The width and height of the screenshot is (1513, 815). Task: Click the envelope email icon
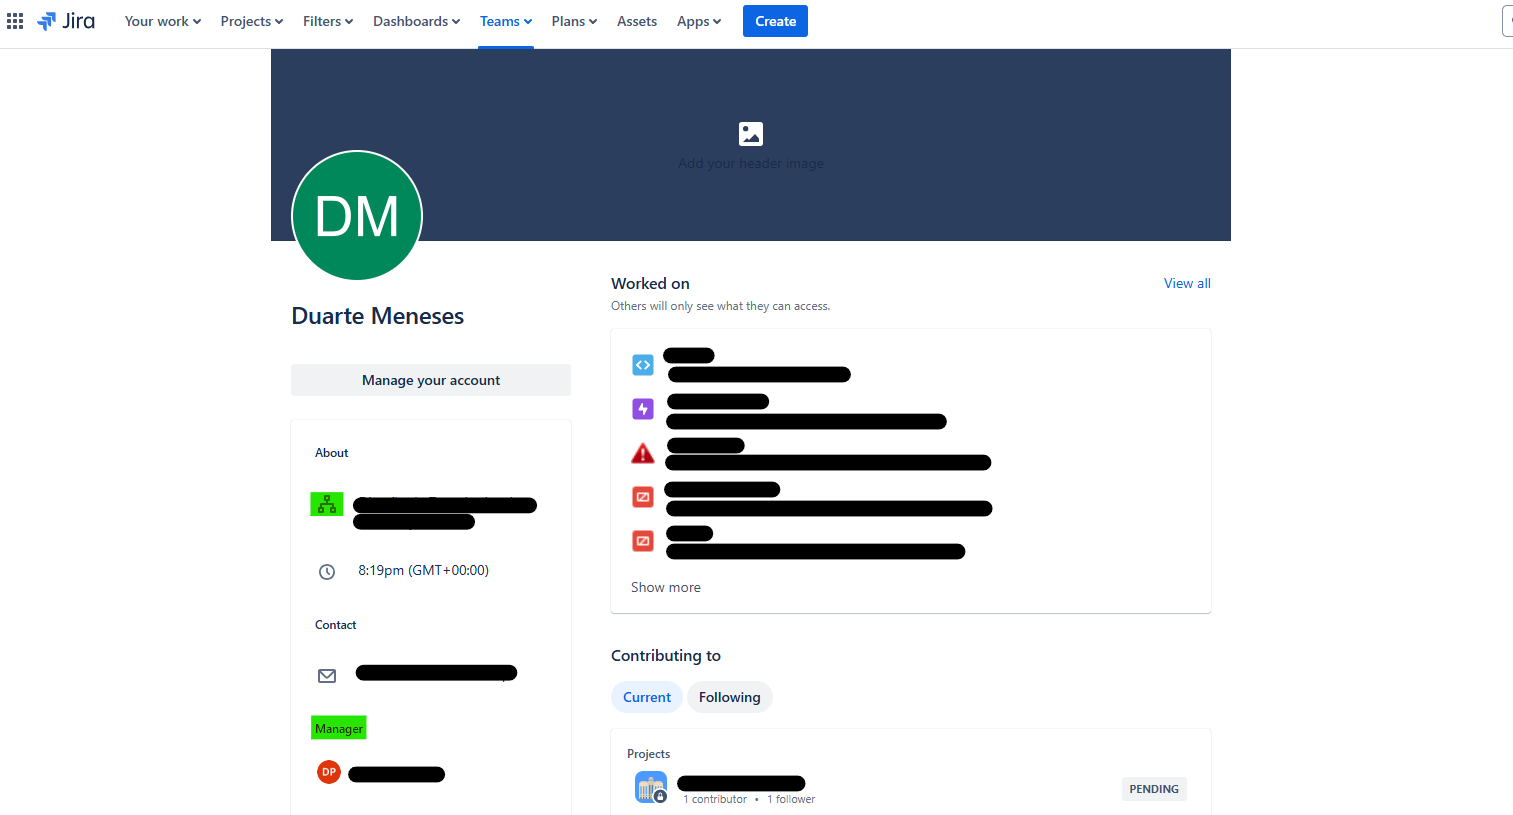coord(327,676)
